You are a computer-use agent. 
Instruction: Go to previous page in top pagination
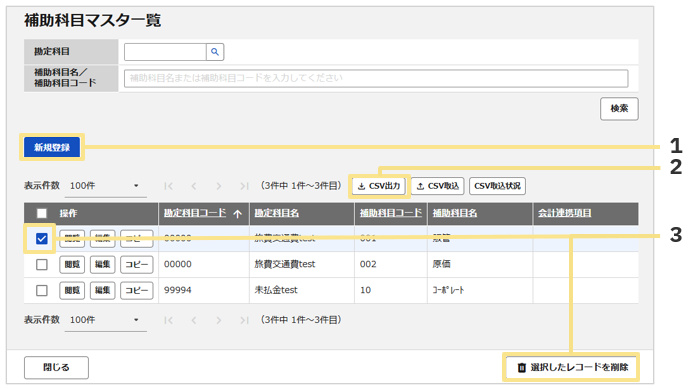coord(194,186)
